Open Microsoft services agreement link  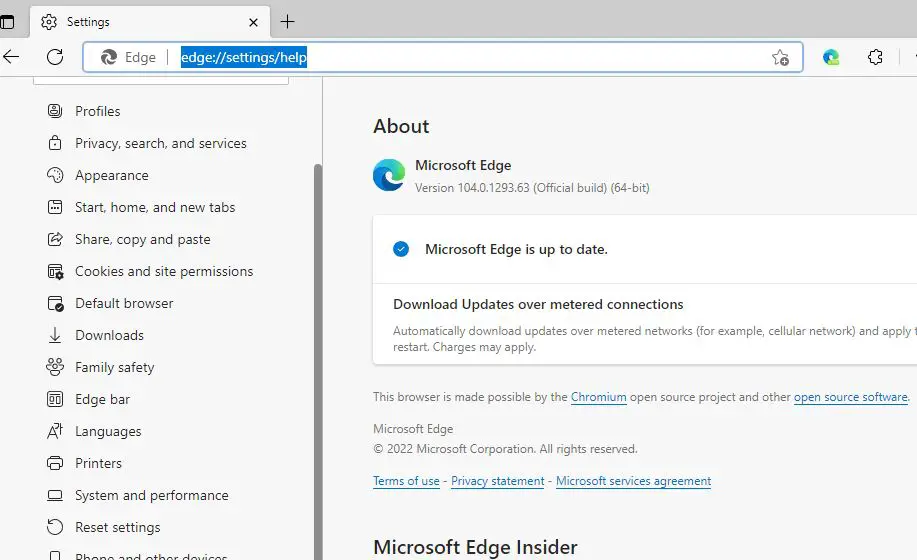[633, 481]
